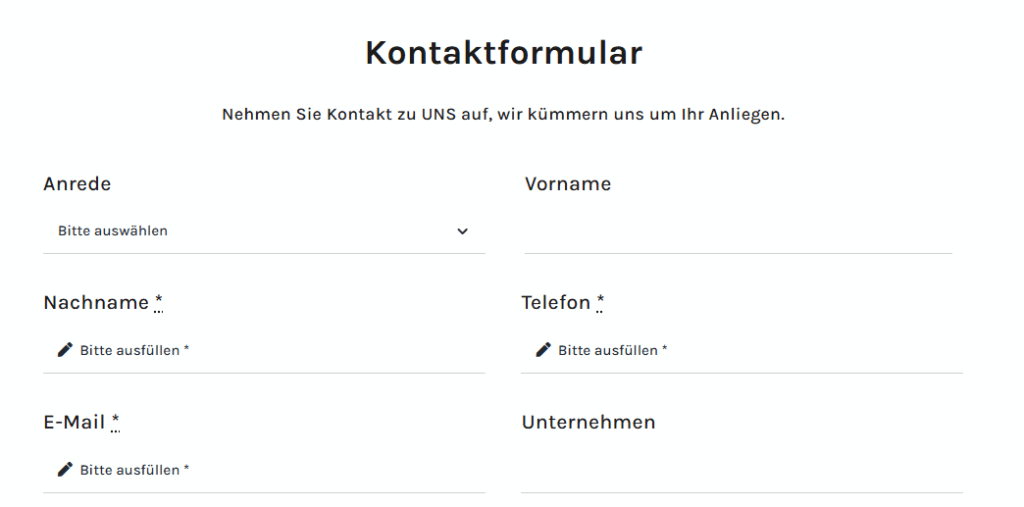Expand the Anrede dropdown chevron arrow

(462, 231)
